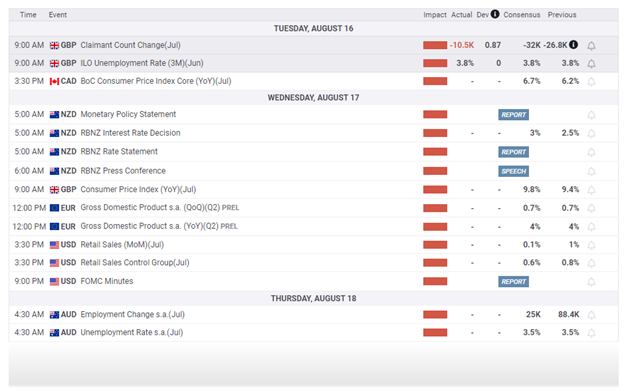The image size is (624, 391).
Task: Click previous value 2.5% for RBNZ rate
Action: coord(570,133)
